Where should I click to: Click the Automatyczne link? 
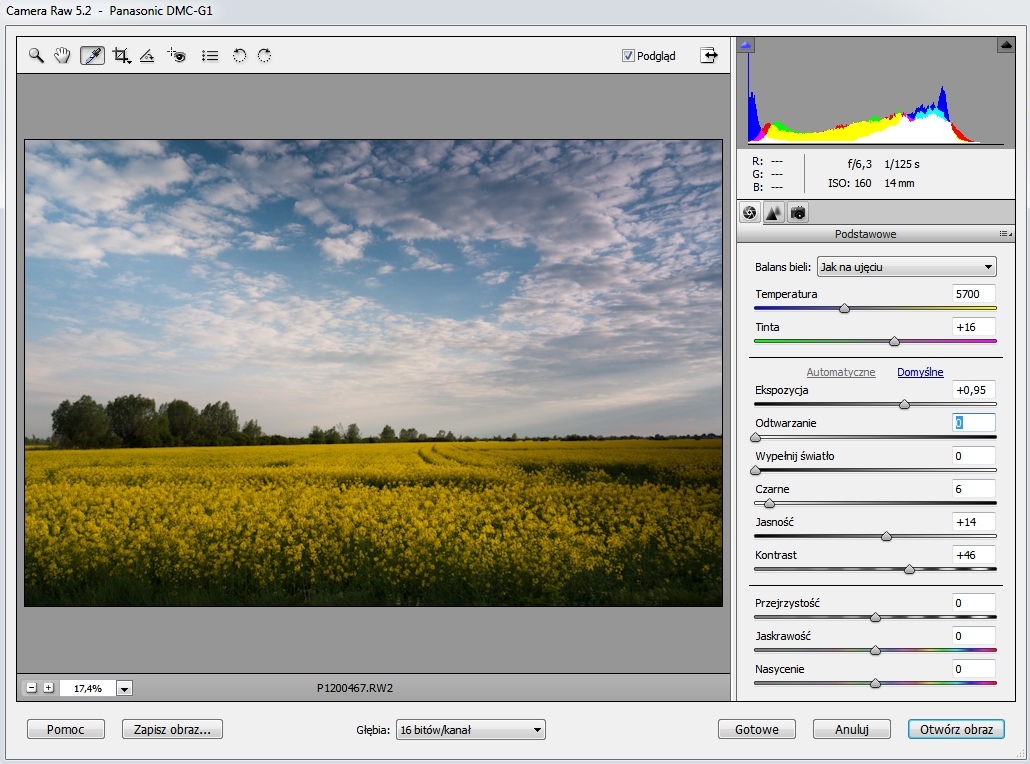click(840, 372)
